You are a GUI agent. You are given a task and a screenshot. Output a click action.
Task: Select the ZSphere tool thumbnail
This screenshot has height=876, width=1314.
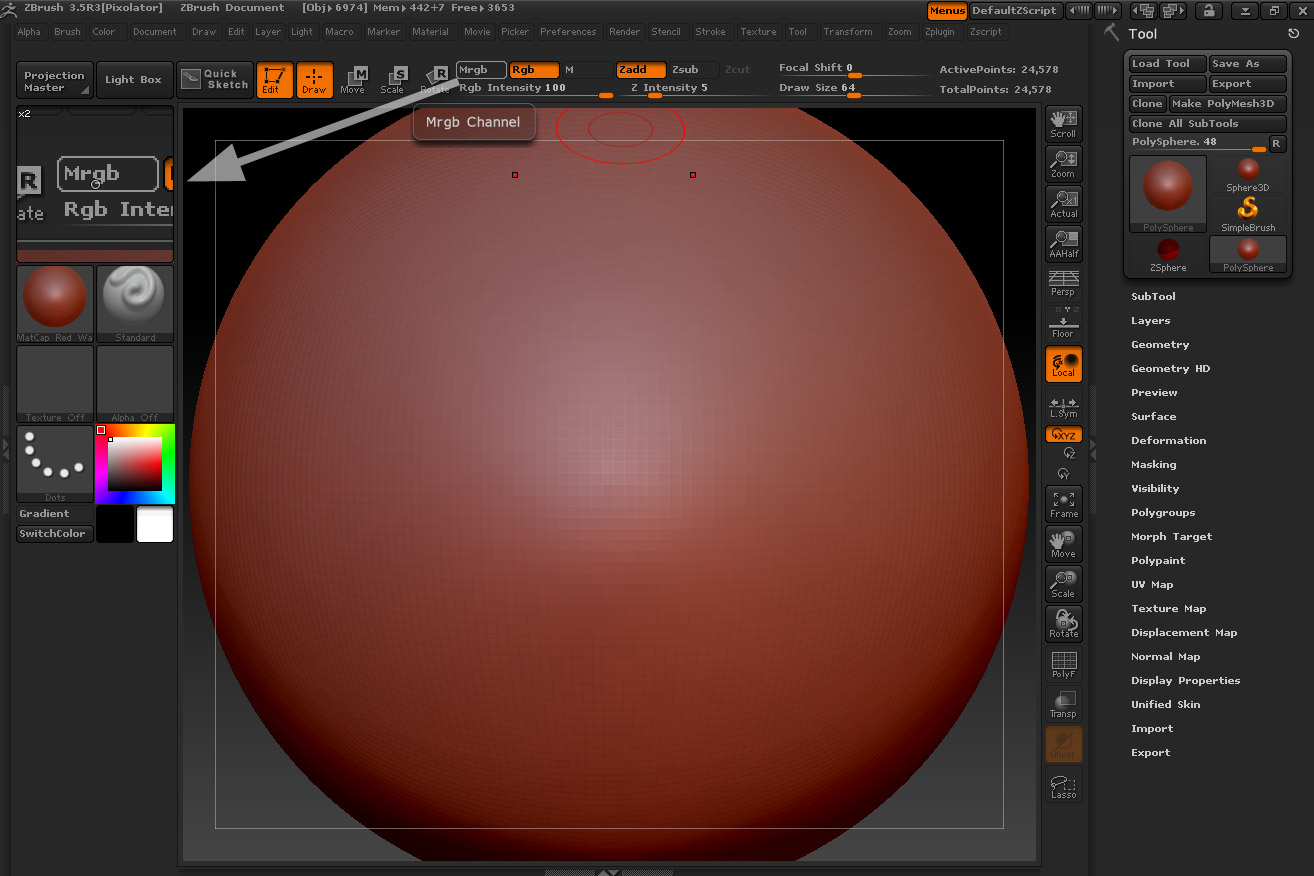tap(1168, 254)
